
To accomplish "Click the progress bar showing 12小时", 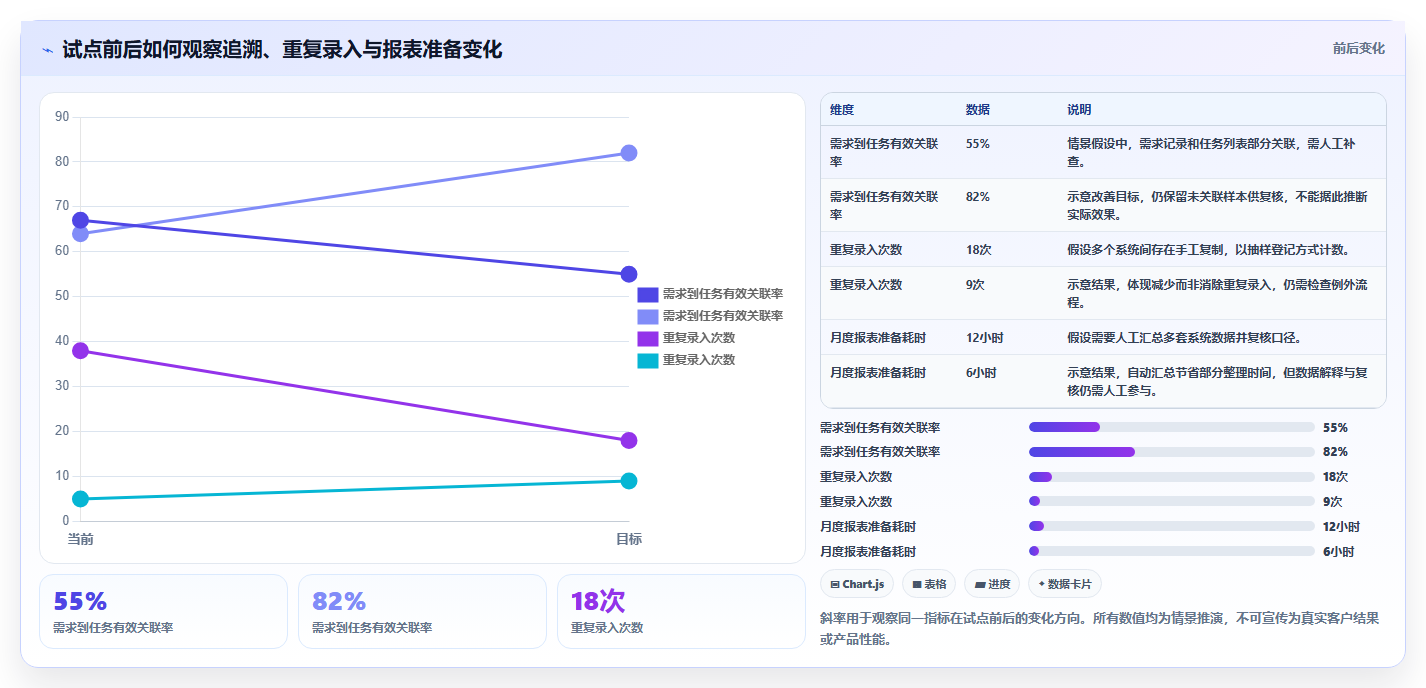I will coord(1172,526).
